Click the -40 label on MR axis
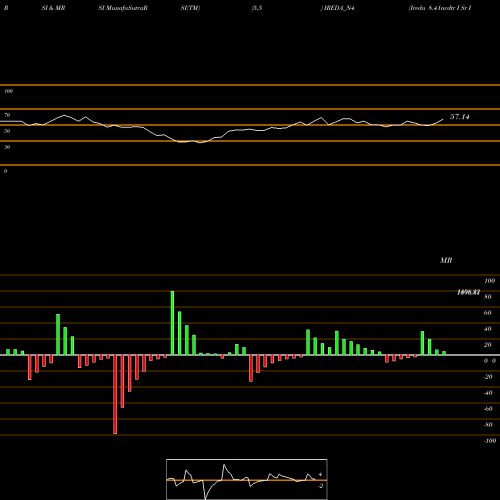Viewport: 500px width, 500px height. point(488,393)
